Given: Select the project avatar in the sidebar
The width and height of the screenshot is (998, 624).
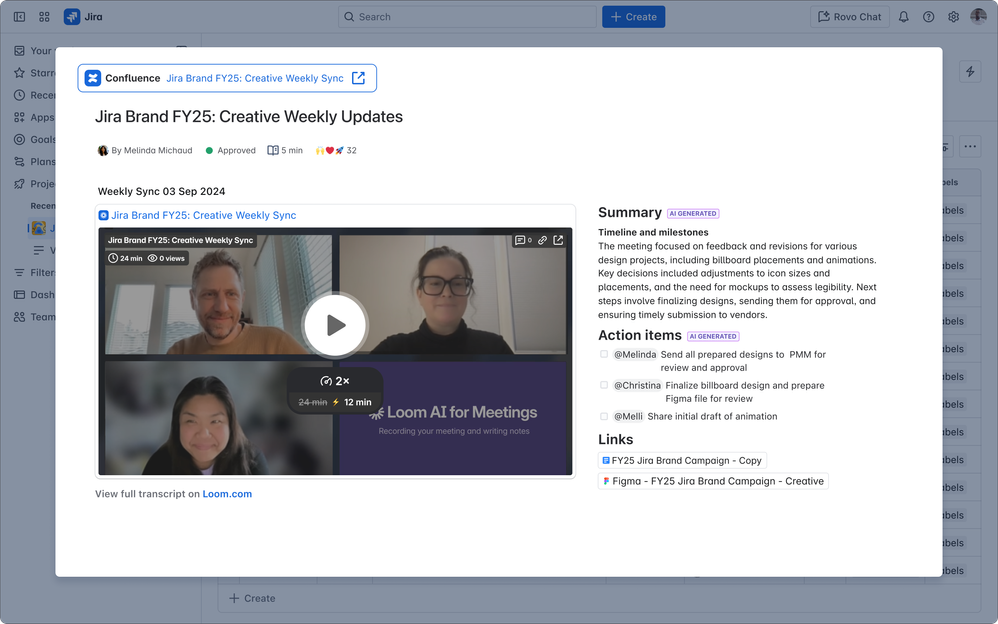Looking at the screenshot, I should [39, 227].
